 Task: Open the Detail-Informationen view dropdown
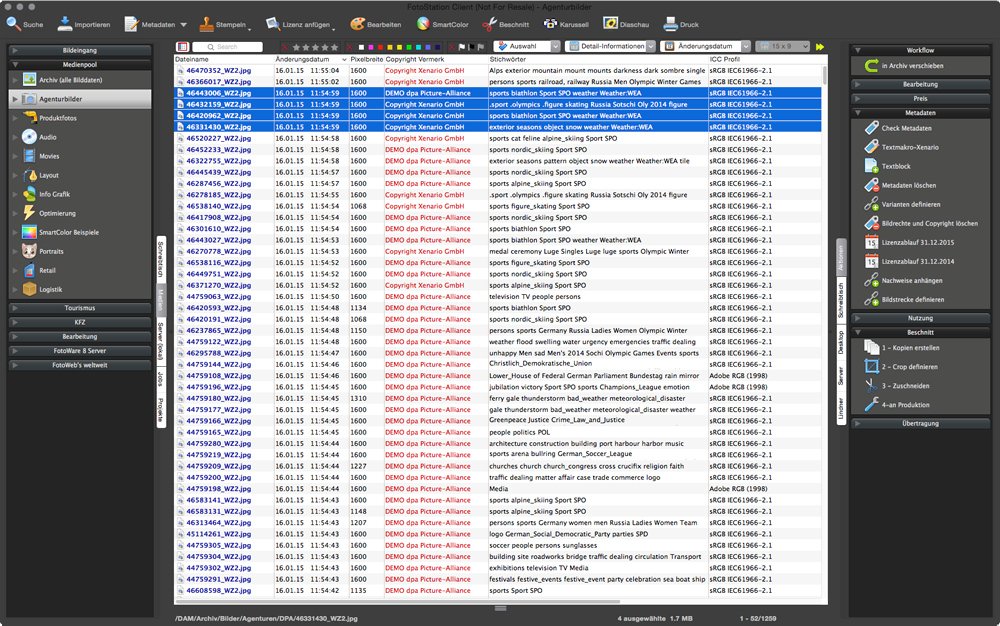(x=610, y=47)
